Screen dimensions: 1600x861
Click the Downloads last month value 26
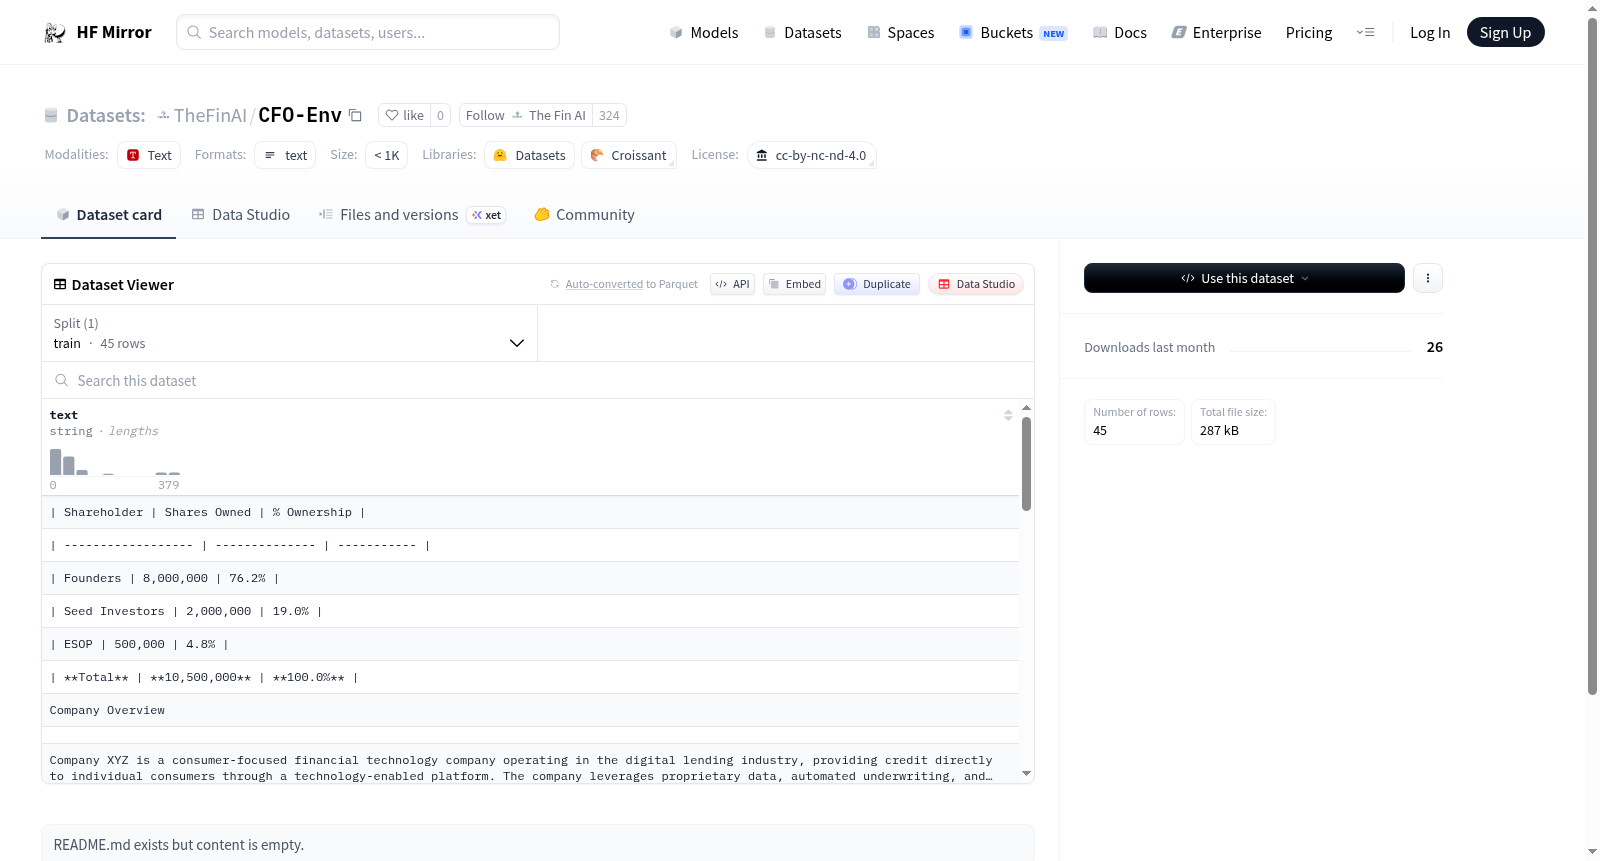(1435, 347)
